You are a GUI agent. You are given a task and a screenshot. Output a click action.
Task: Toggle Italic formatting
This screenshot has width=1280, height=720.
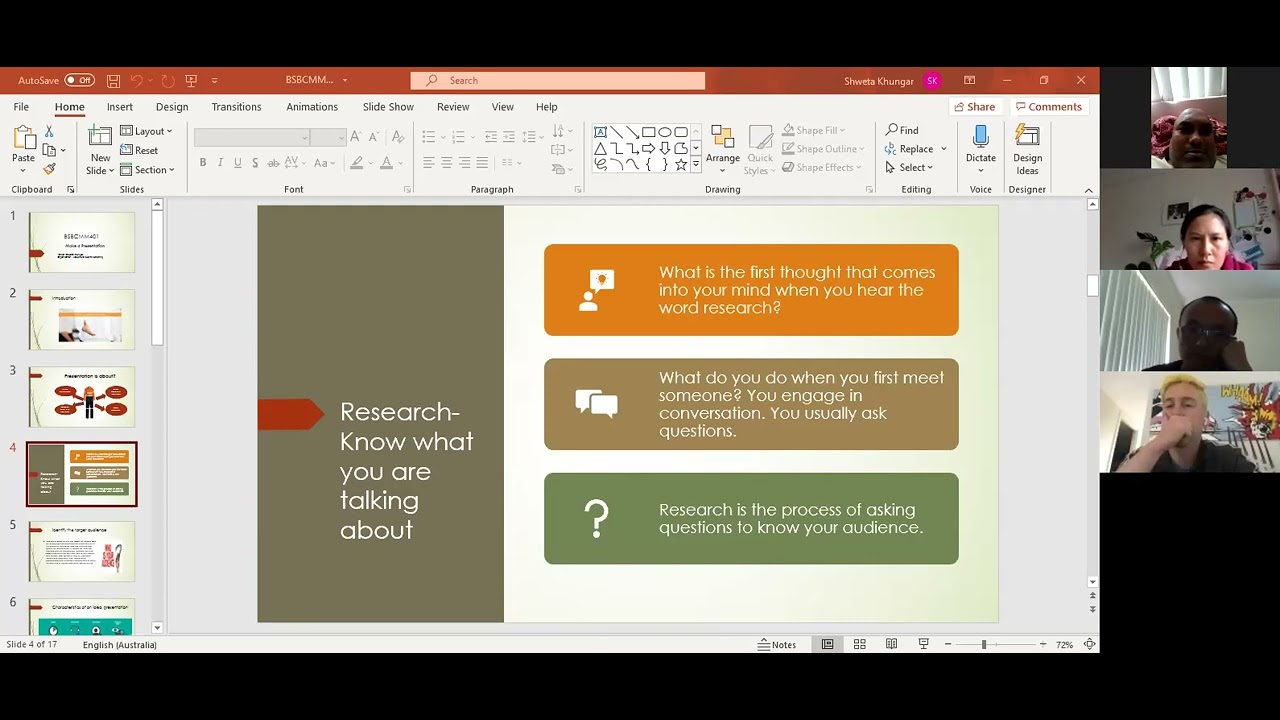coord(220,163)
